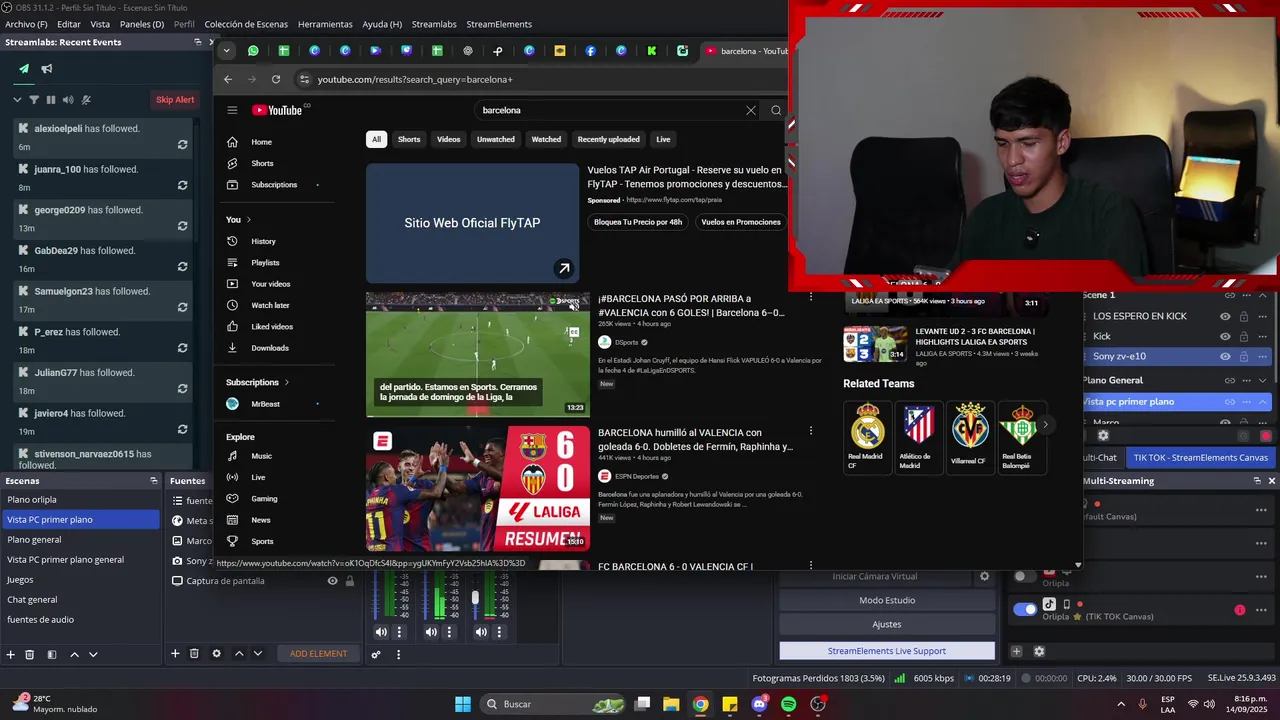Image resolution: width=1280 pixels, height=720 pixels.
Task: Collapse the Scene 1 group
Action: (1263, 296)
